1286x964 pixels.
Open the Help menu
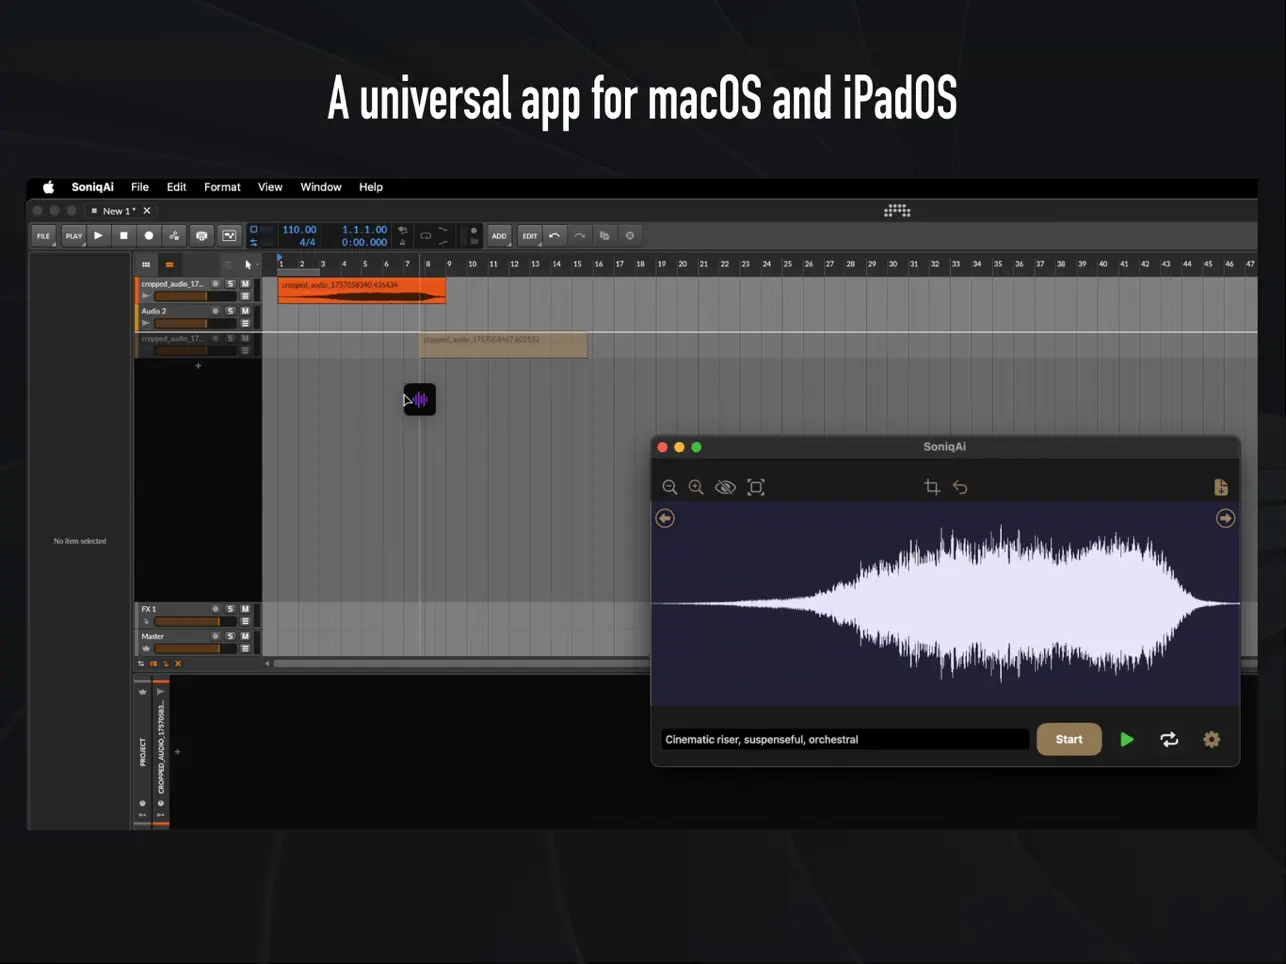coord(371,187)
